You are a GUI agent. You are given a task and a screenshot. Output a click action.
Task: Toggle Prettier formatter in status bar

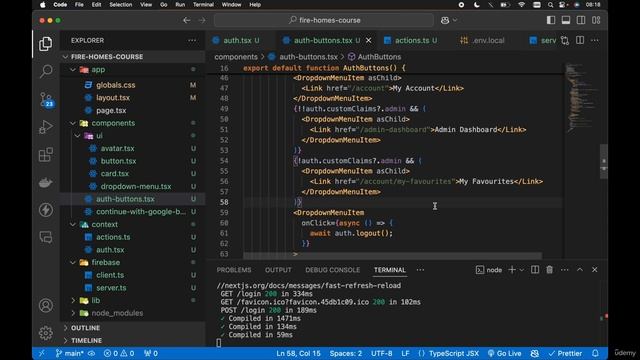[565, 353]
